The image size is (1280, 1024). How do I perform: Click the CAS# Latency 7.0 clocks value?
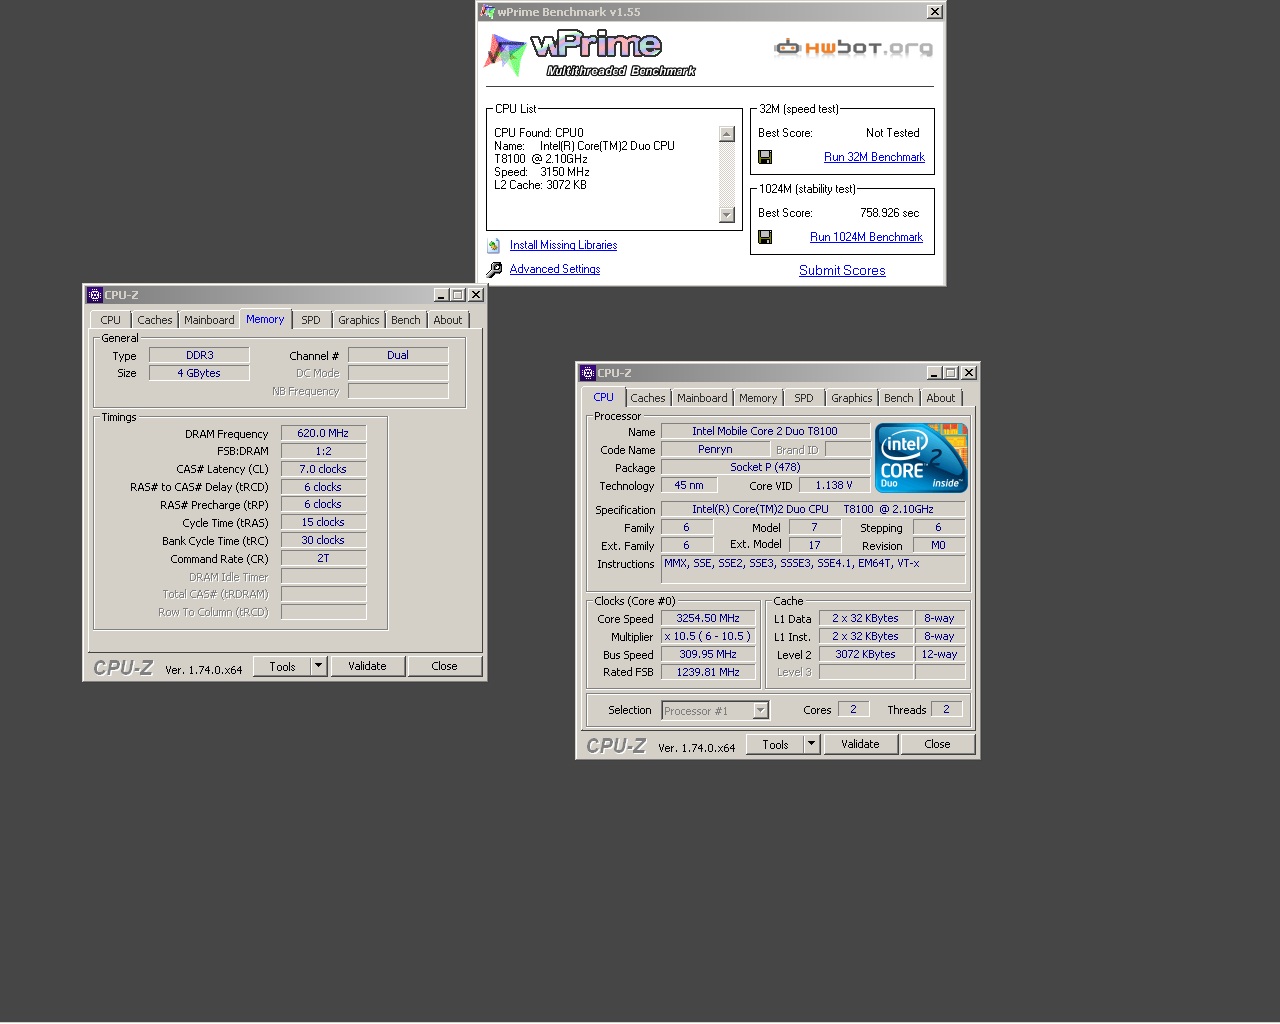coord(323,469)
